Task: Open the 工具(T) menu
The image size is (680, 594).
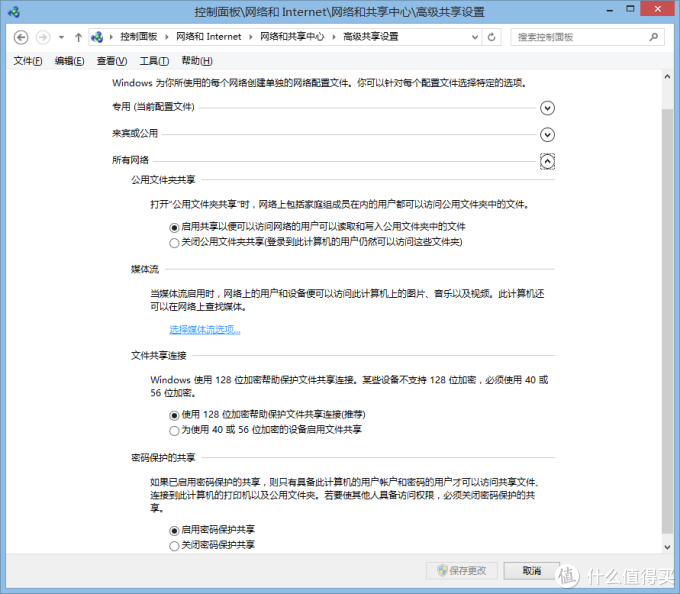Action: pos(154,61)
